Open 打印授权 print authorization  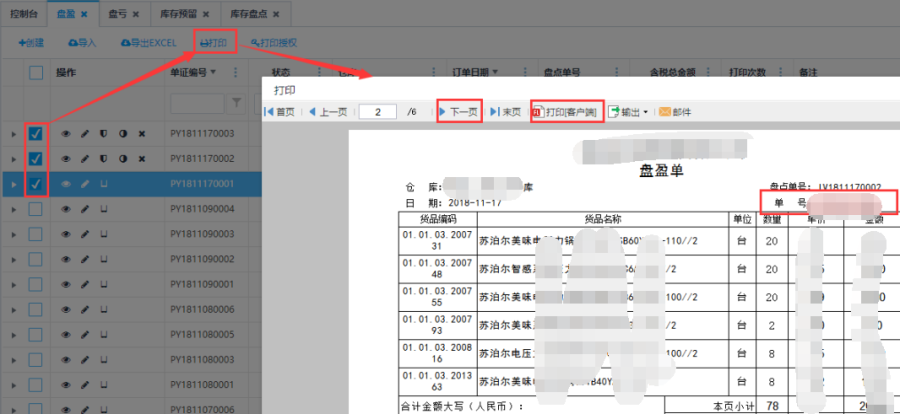click(x=274, y=43)
